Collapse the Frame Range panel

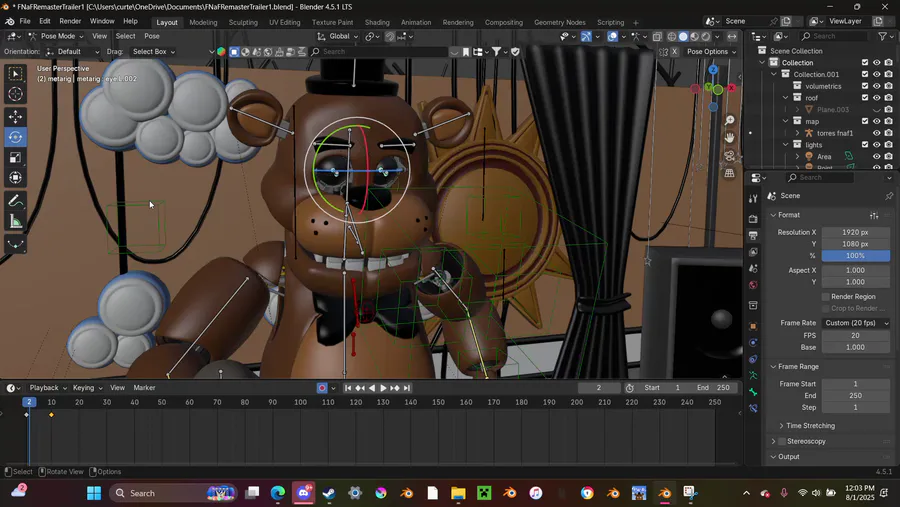point(773,366)
